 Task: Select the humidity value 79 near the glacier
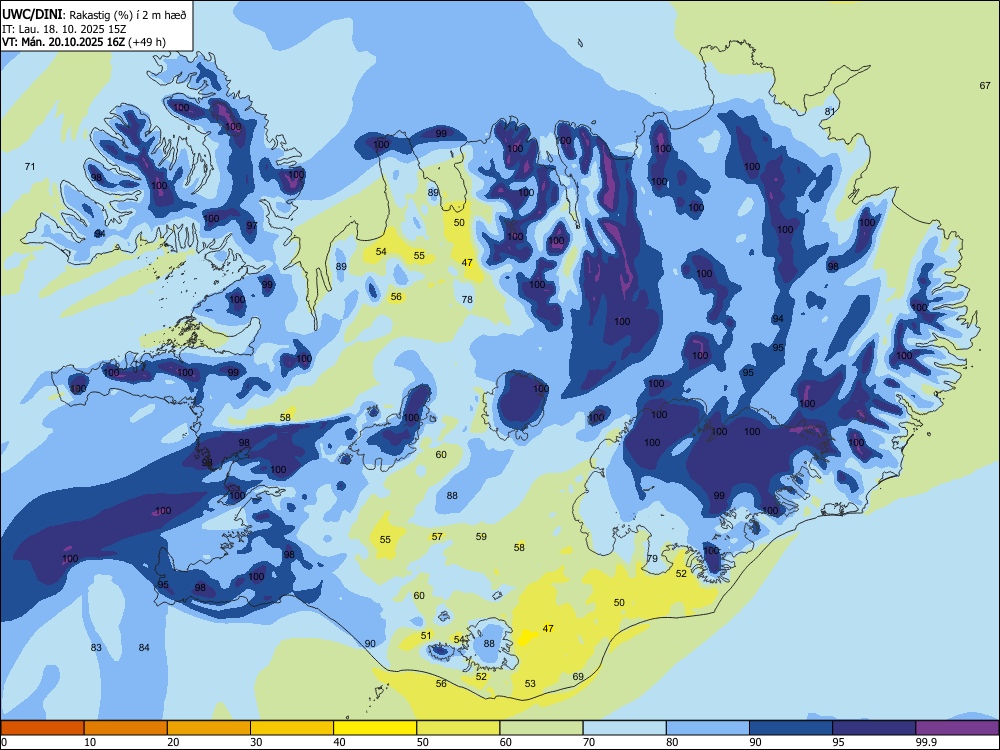[x=652, y=558]
